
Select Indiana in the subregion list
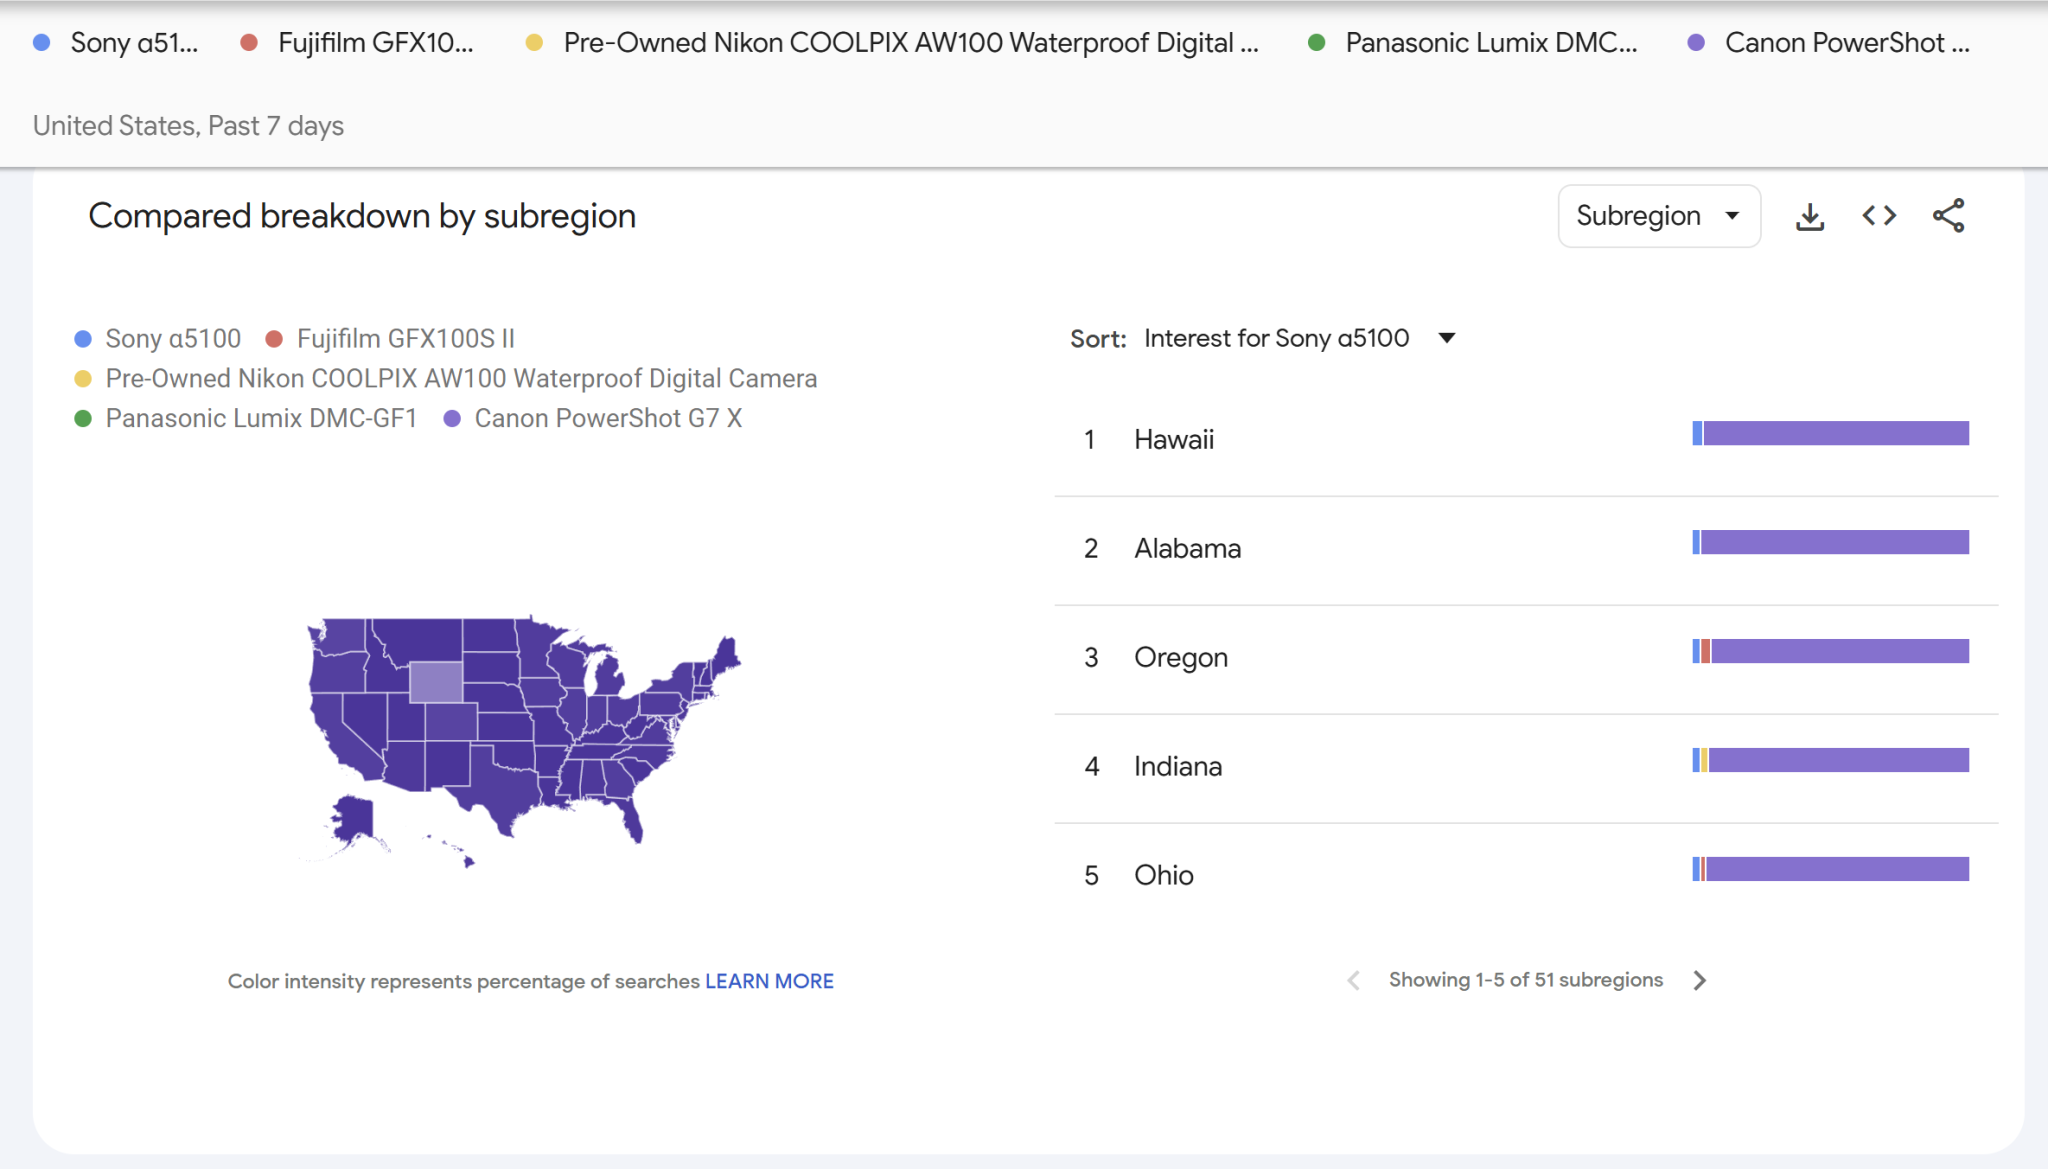click(1526, 767)
